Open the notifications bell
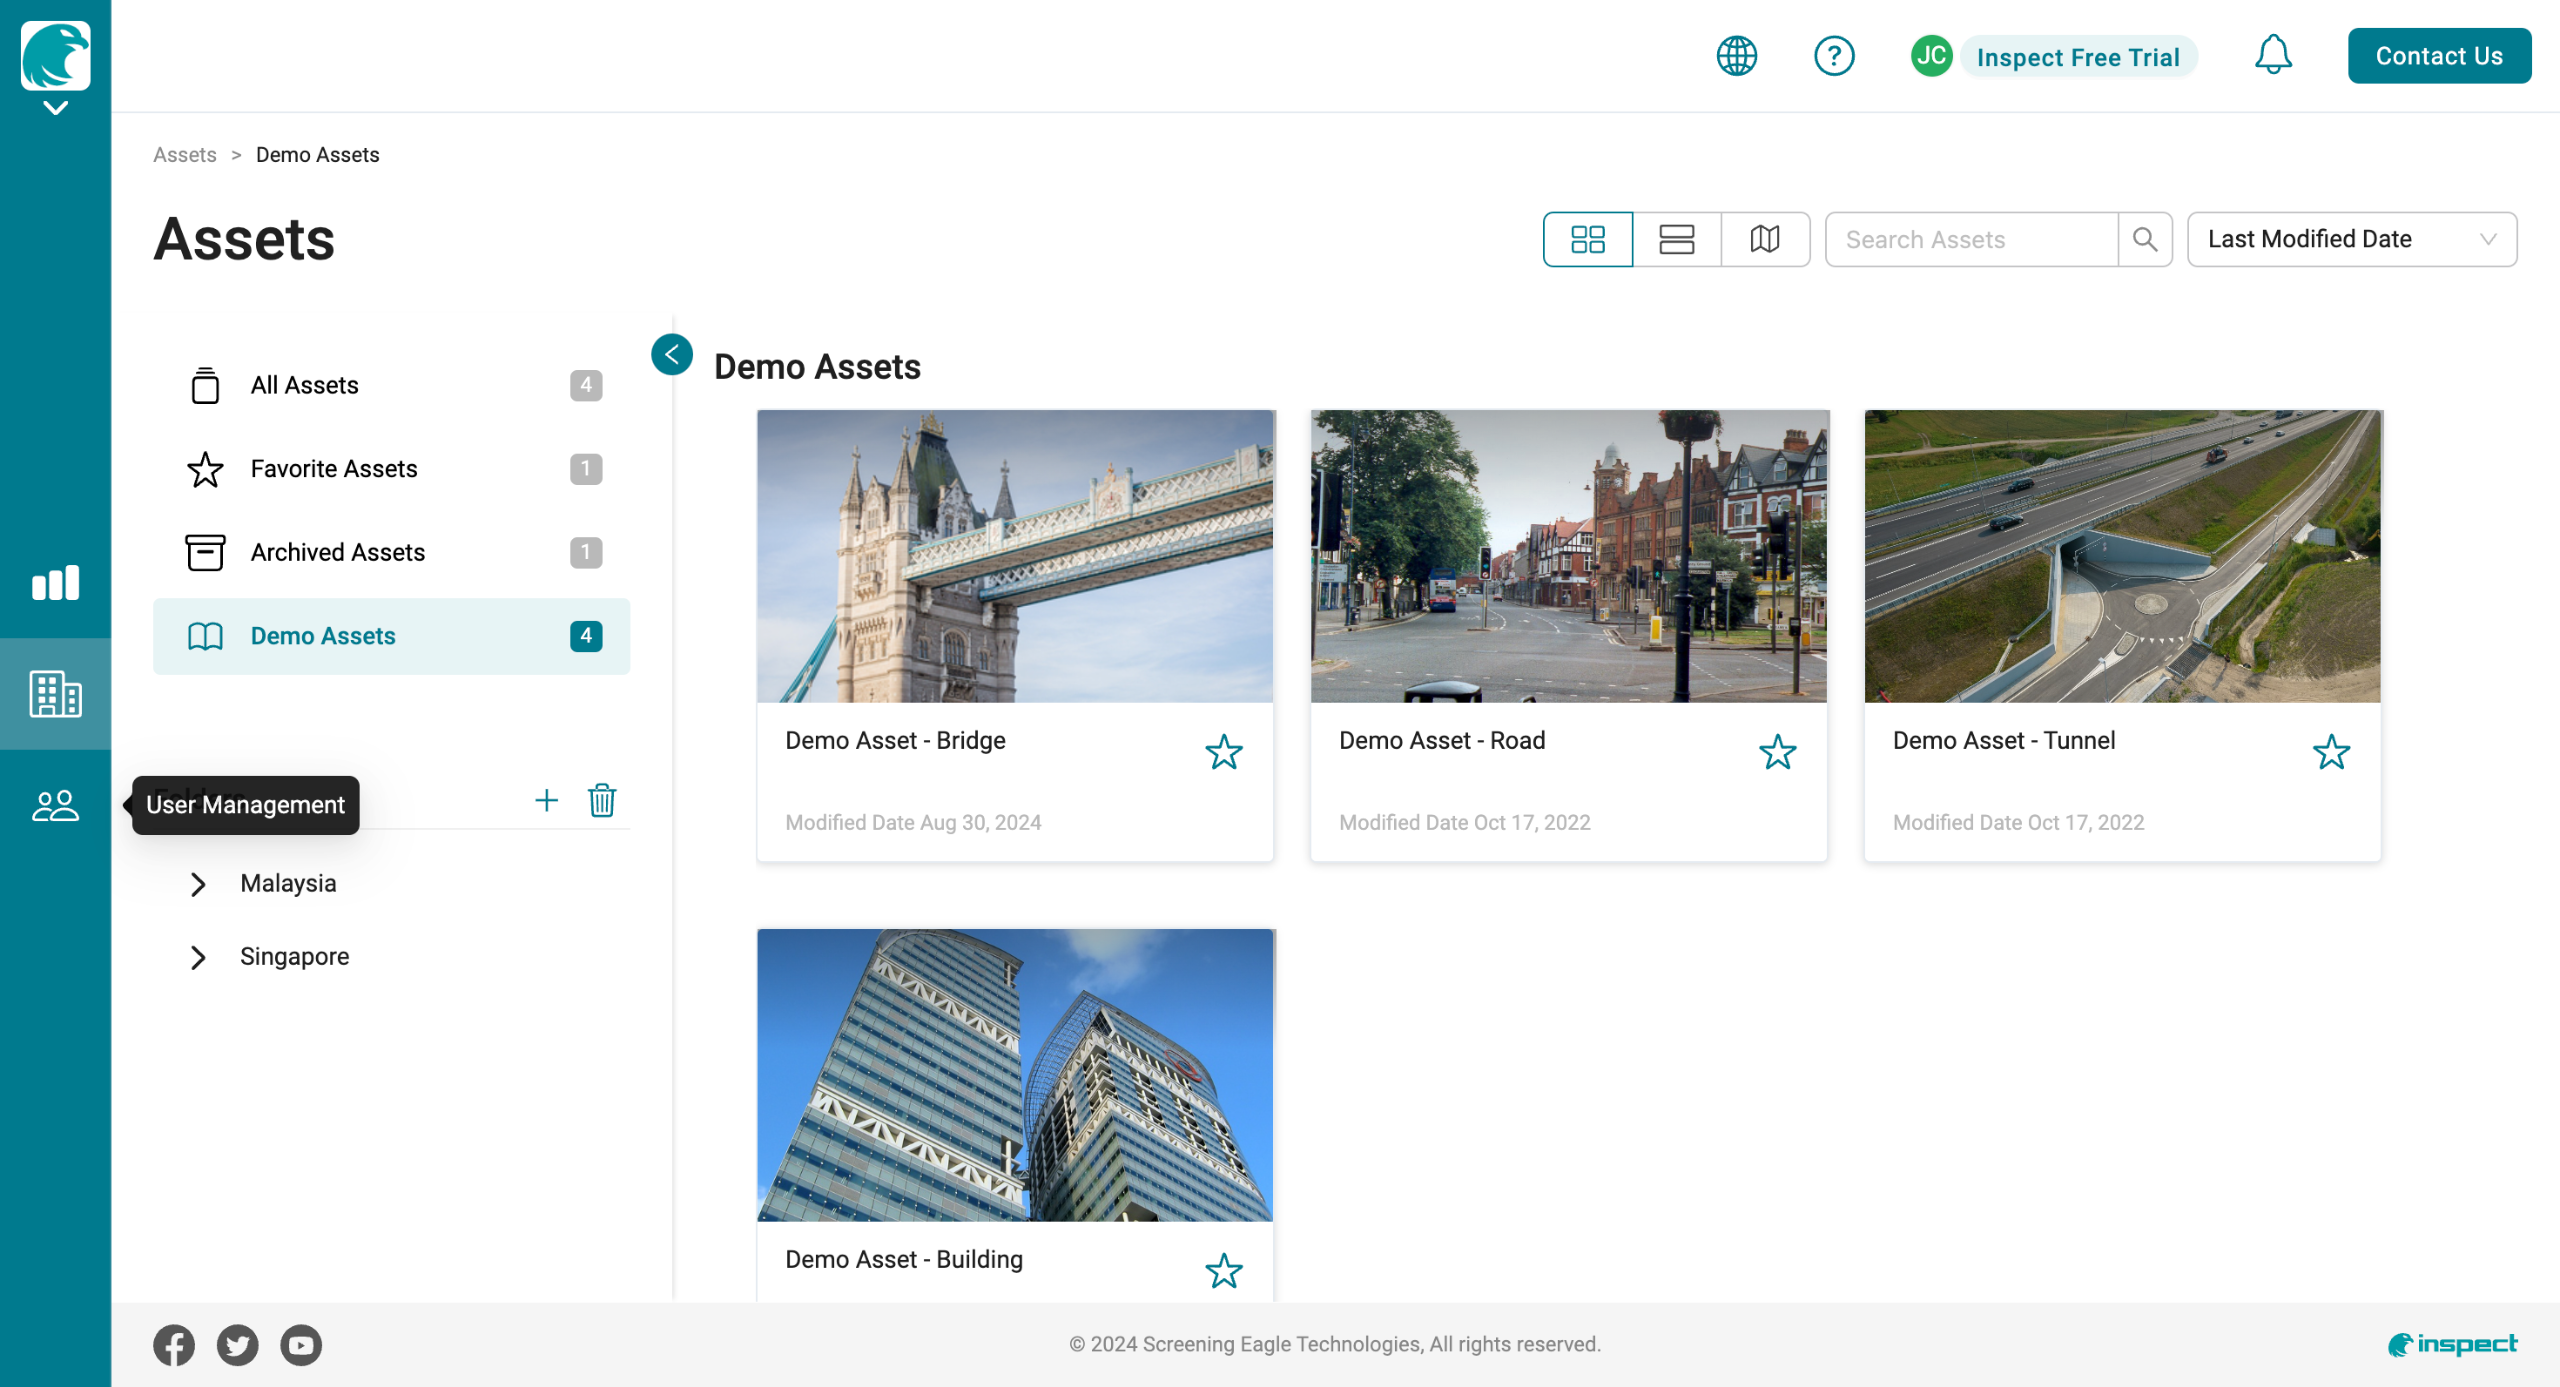2560x1387 pixels. (x=2272, y=55)
